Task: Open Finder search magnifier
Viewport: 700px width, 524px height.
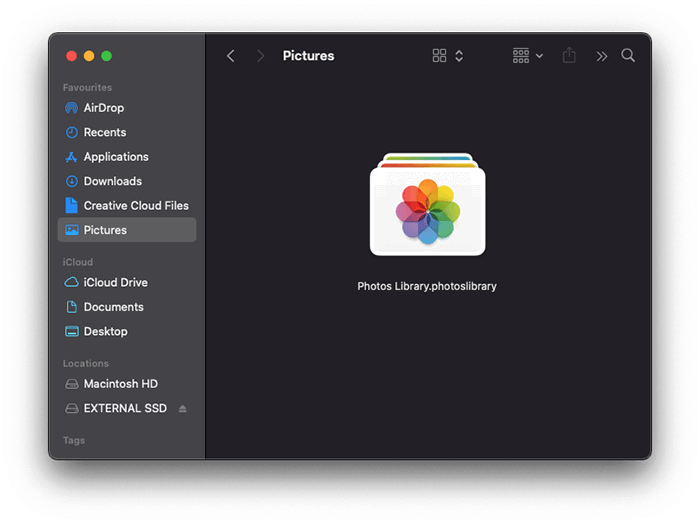Action: click(628, 55)
